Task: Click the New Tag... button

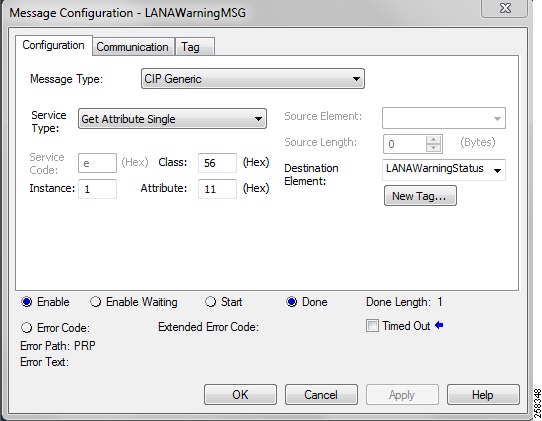Action: pos(420,196)
